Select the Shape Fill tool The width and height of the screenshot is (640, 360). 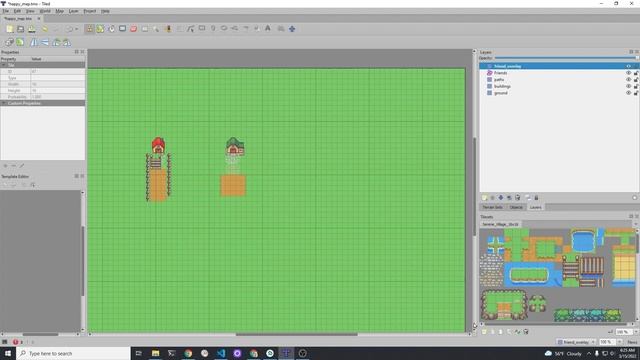pyautogui.click(x=122, y=29)
